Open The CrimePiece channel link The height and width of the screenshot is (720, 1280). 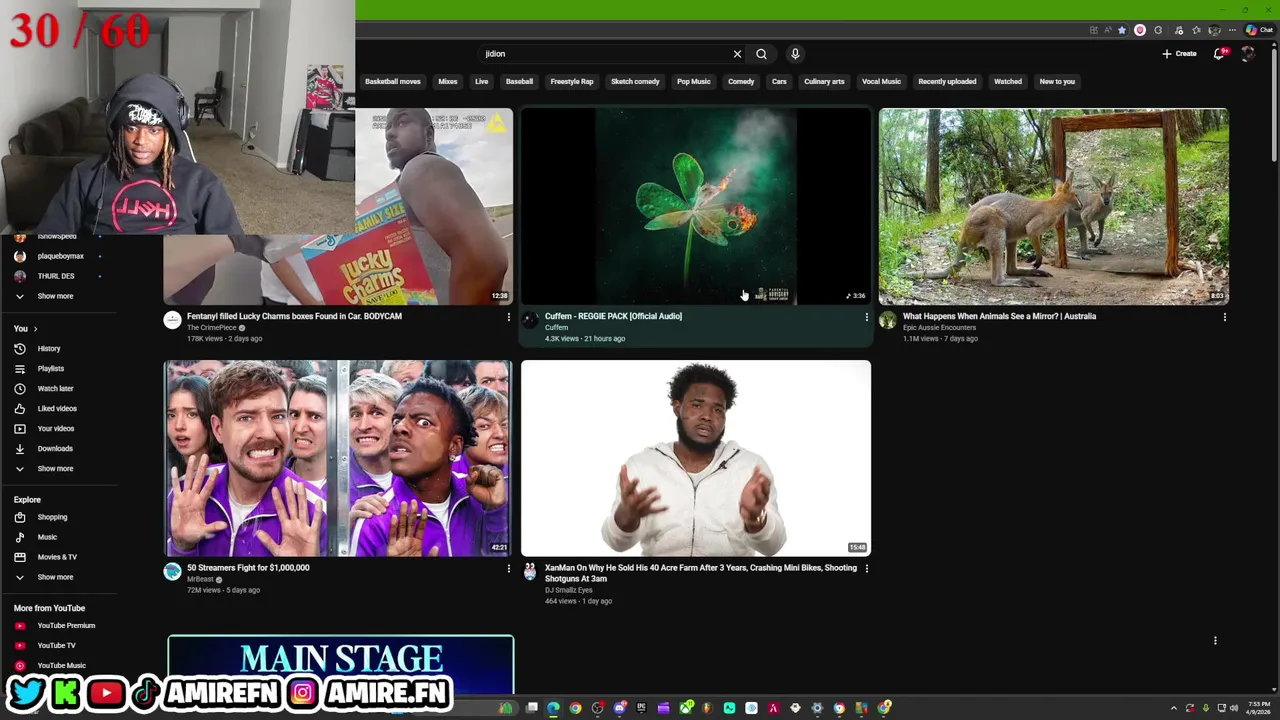(212, 328)
